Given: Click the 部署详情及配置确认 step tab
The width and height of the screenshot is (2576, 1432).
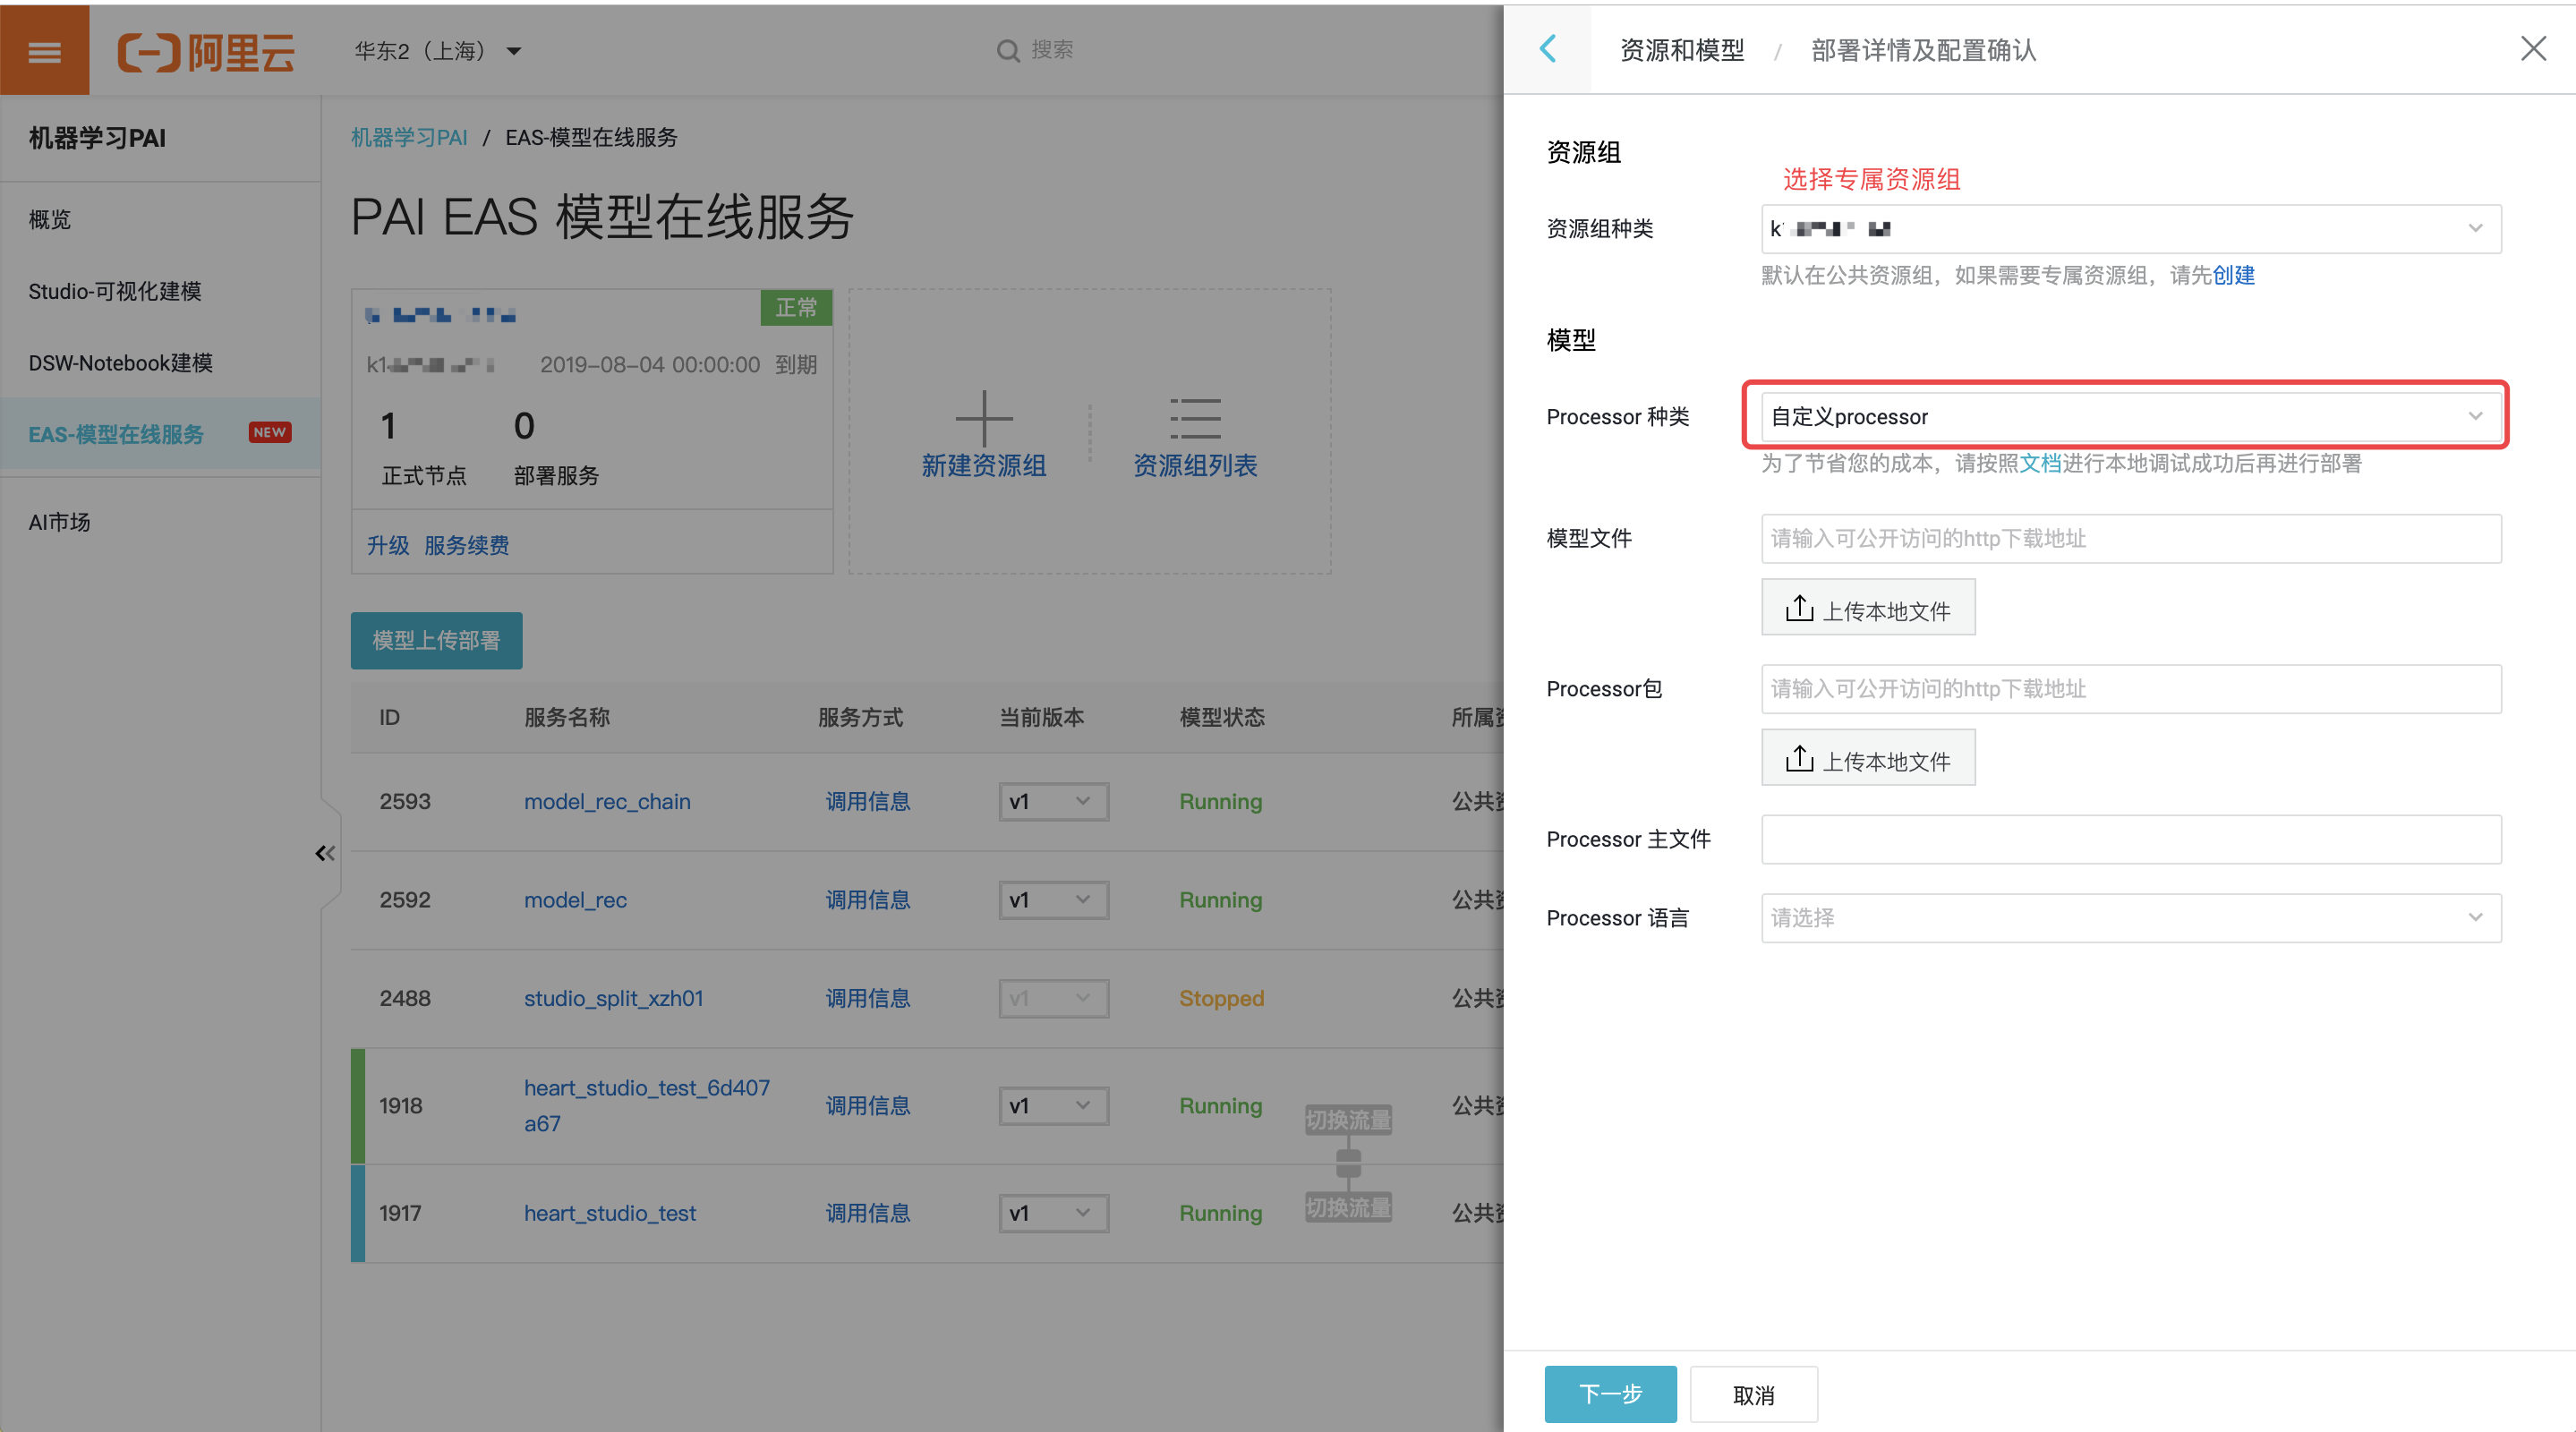Looking at the screenshot, I should 1923,50.
